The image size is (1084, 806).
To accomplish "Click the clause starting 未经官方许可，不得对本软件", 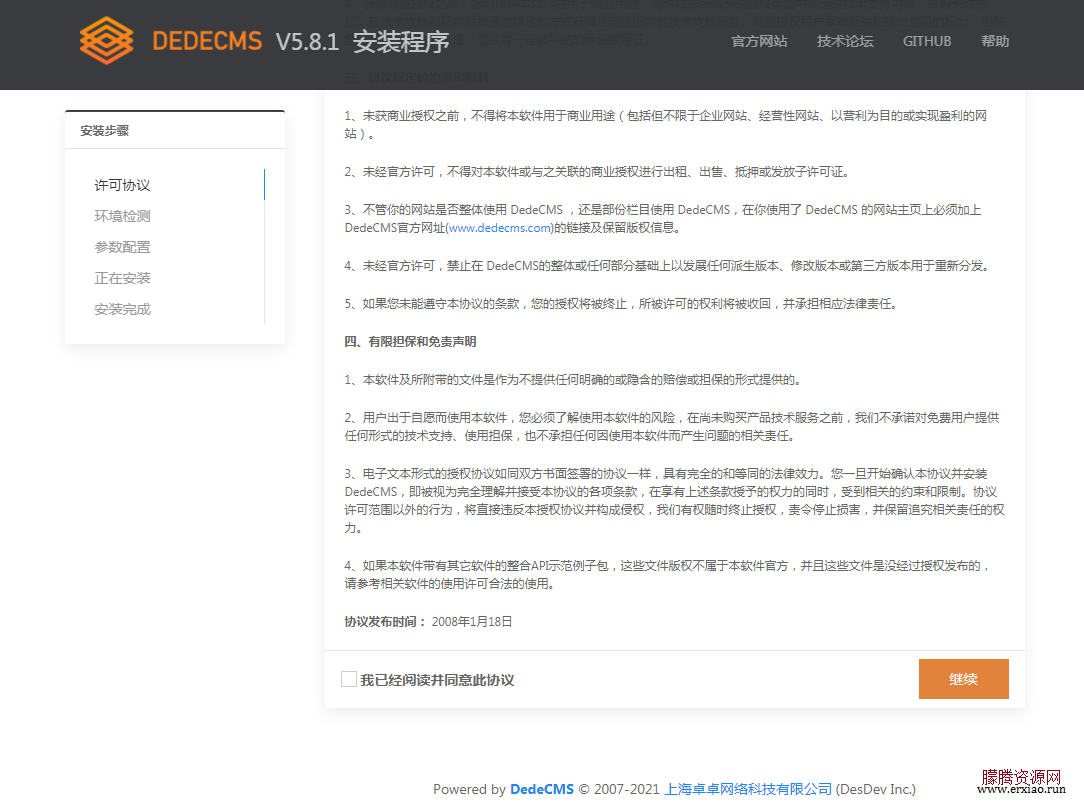I will 597,171.
